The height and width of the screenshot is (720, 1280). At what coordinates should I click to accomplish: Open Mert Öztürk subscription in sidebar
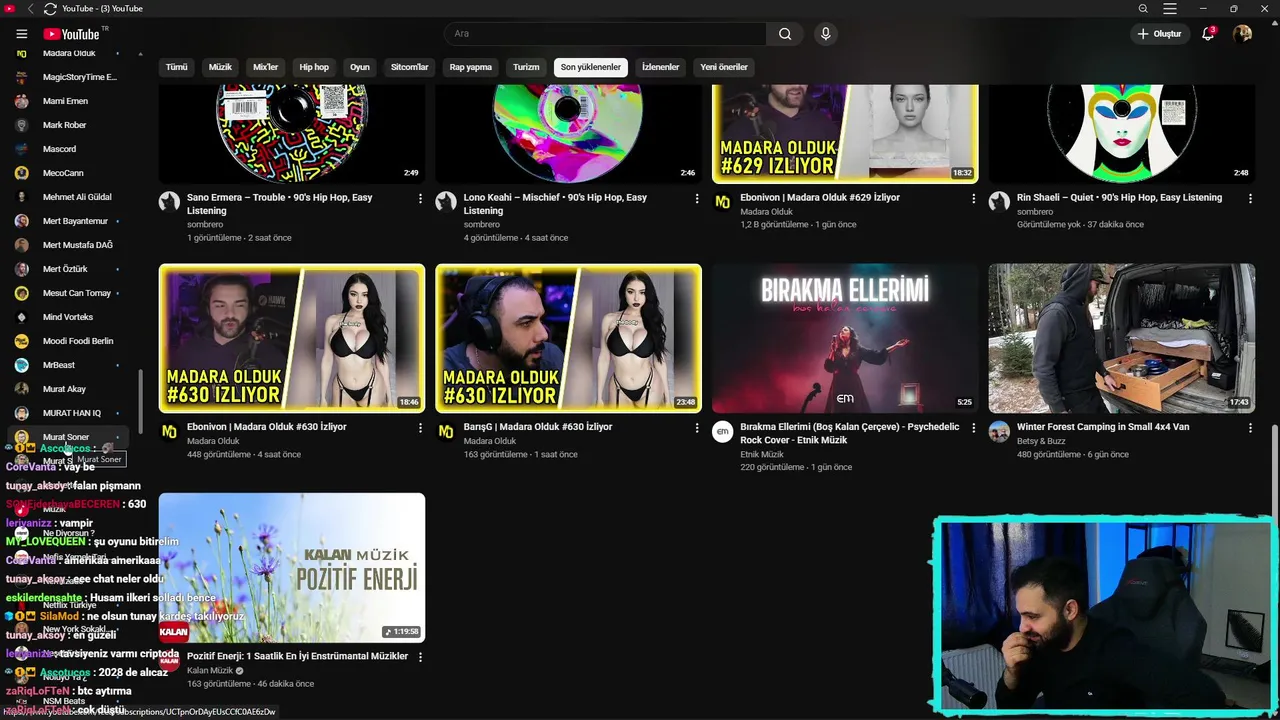coord(70,269)
